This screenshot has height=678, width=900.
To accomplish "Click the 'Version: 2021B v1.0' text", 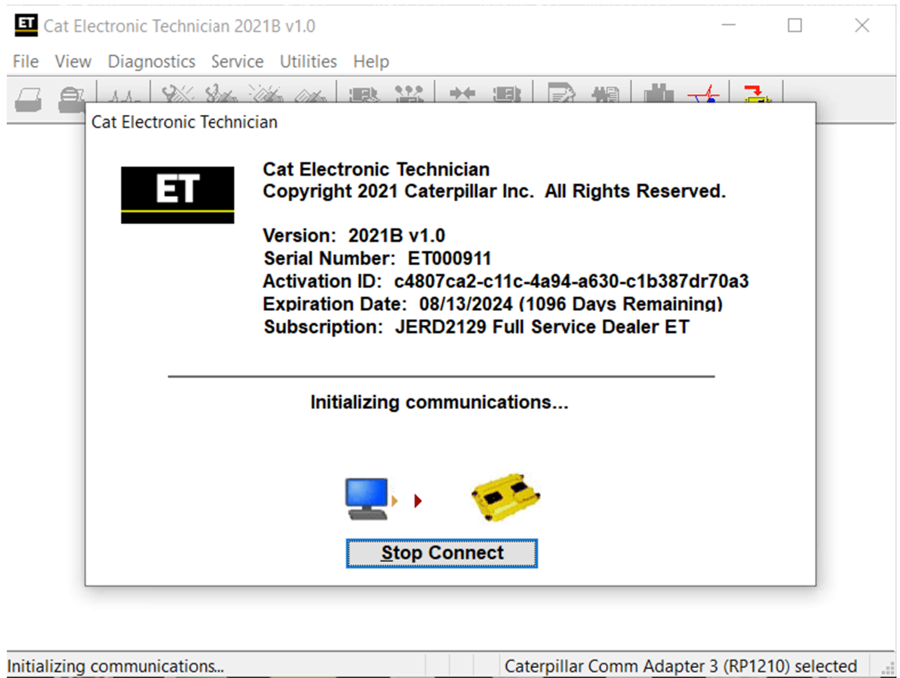I will pos(354,235).
